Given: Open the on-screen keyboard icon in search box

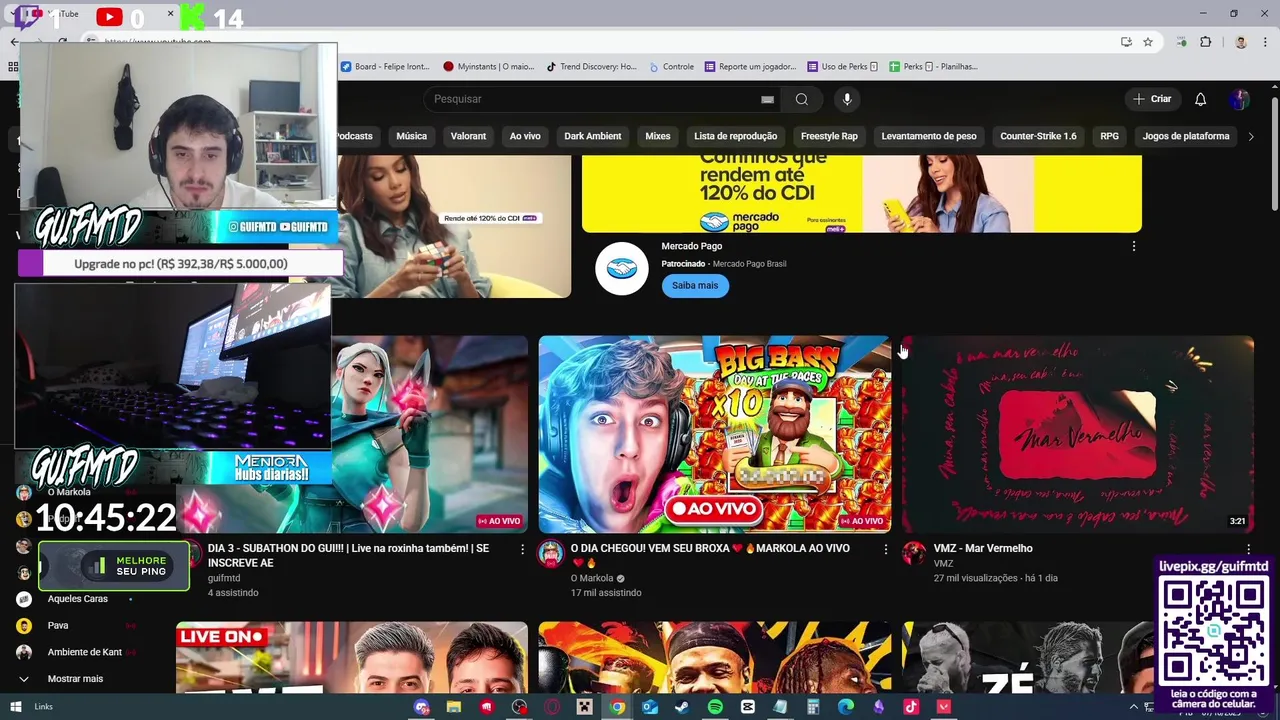Looking at the screenshot, I should coord(767,99).
